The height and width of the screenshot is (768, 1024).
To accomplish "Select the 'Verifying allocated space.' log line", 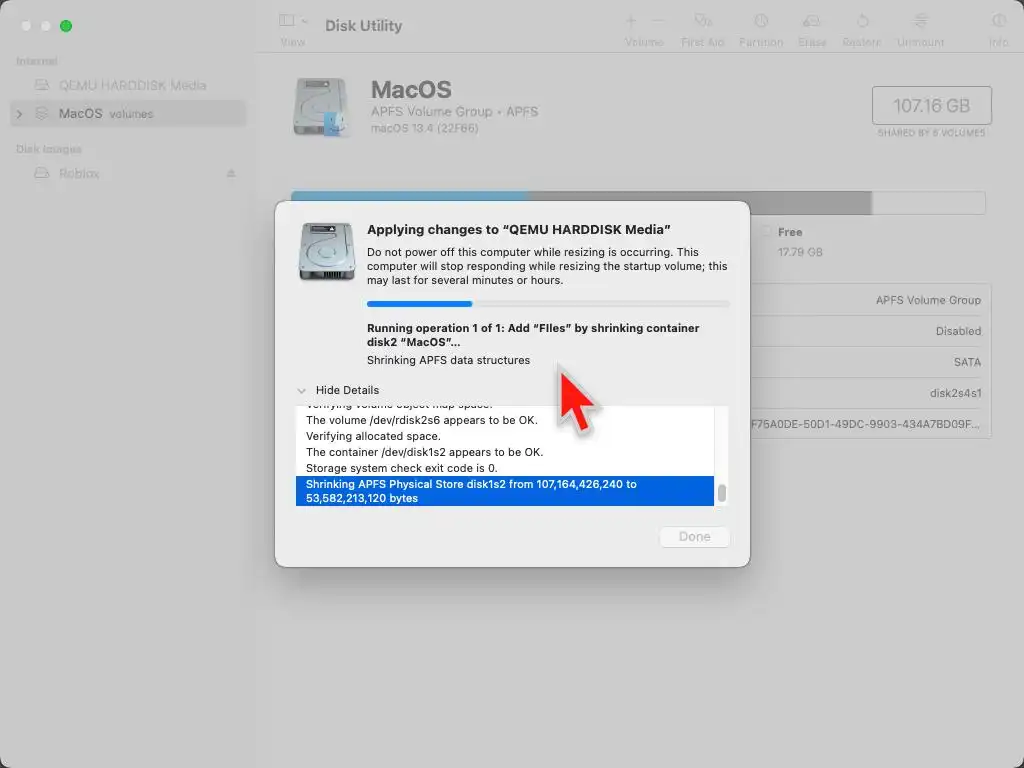I will point(373,436).
